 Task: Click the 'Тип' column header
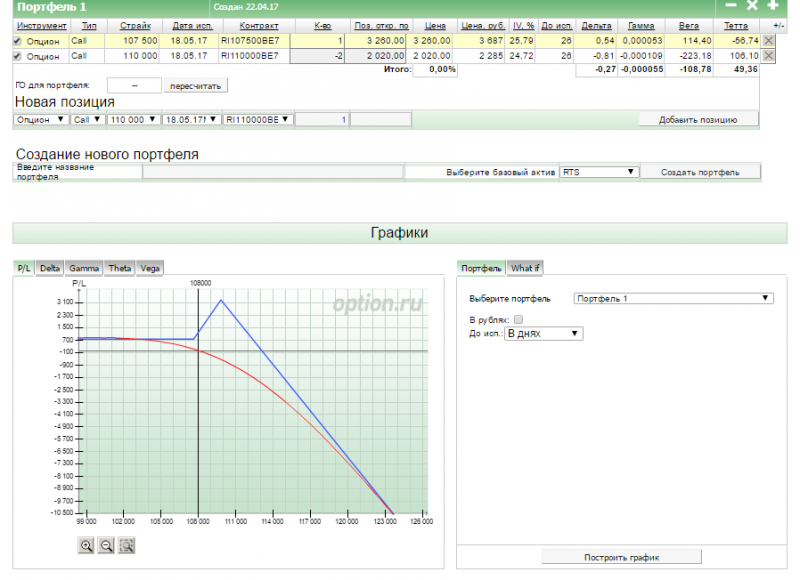(x=89, y=26)
